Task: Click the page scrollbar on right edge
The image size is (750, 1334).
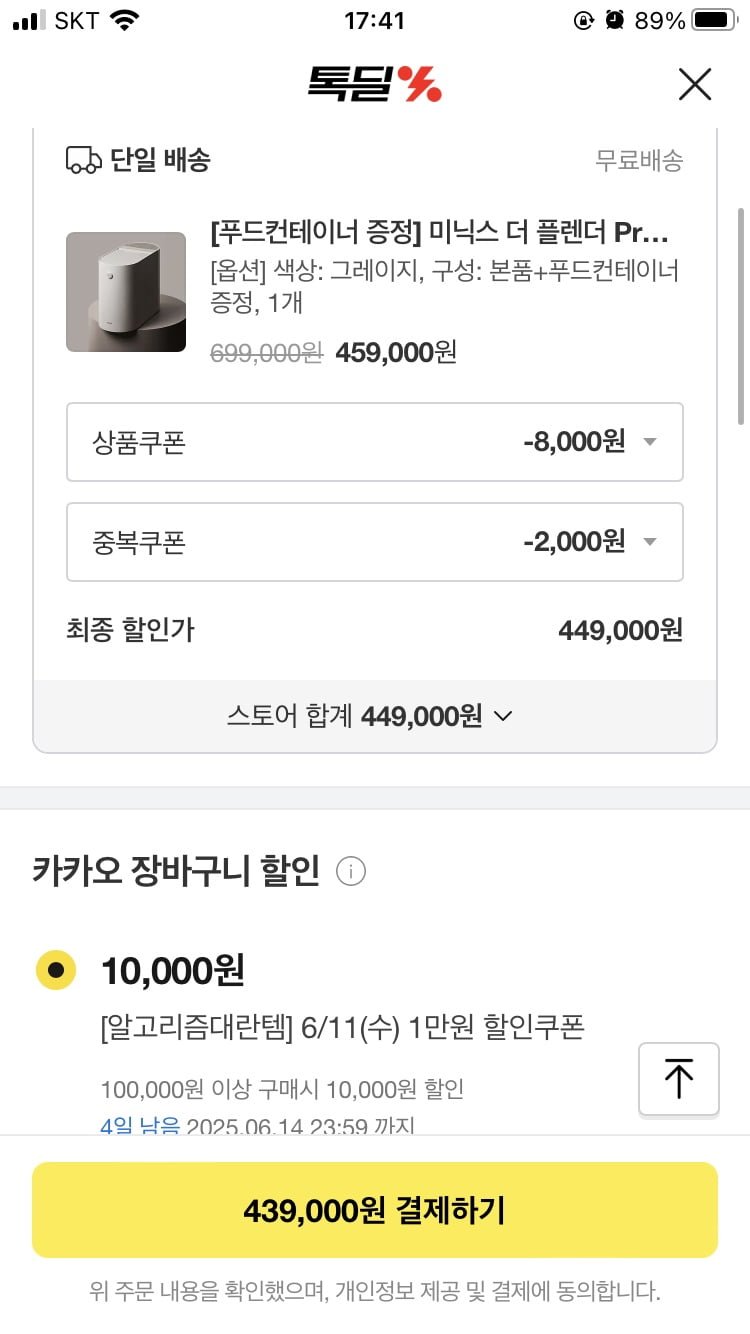Action: (x=741, y=315)
